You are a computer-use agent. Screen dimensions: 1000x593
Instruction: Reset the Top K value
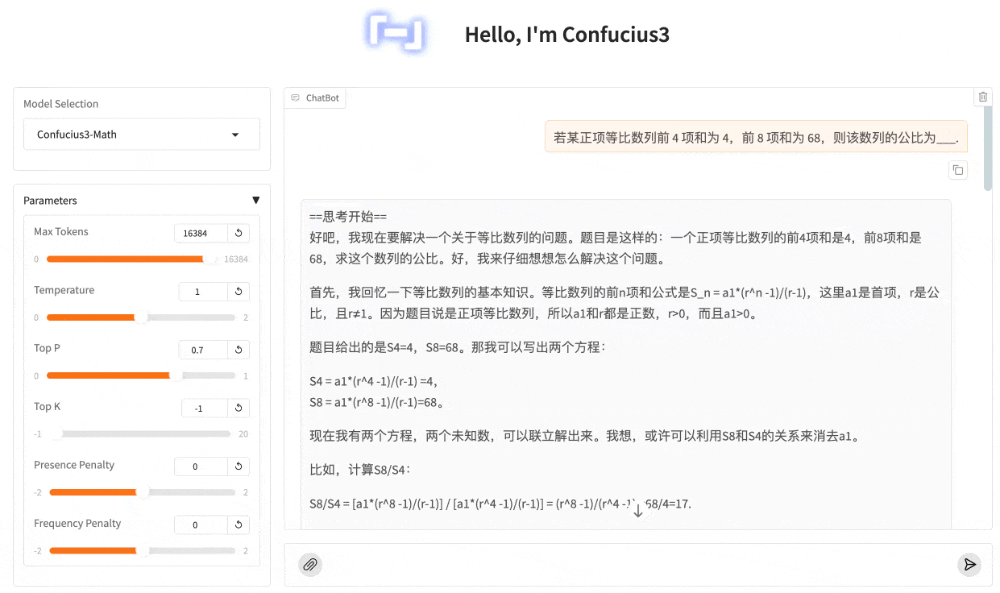(239, 408)
